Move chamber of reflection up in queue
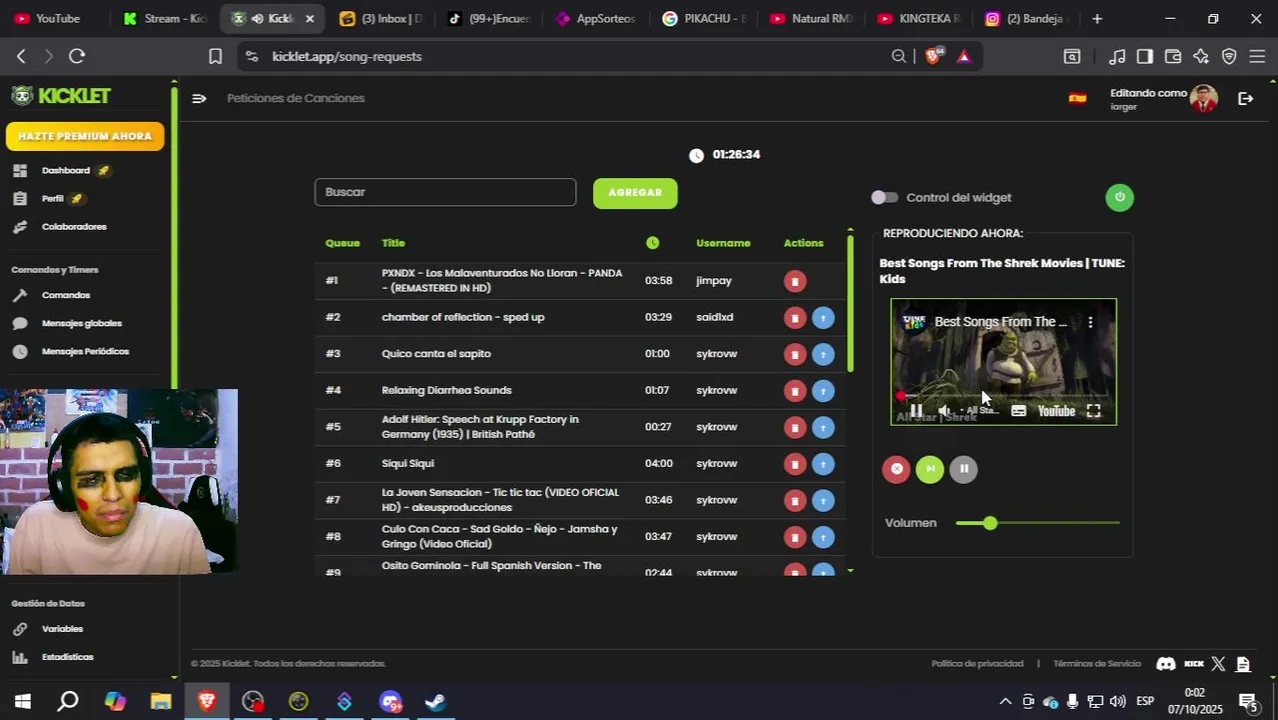The height and width of the screenshot is (720, 1278). click(x=823, y=318)
